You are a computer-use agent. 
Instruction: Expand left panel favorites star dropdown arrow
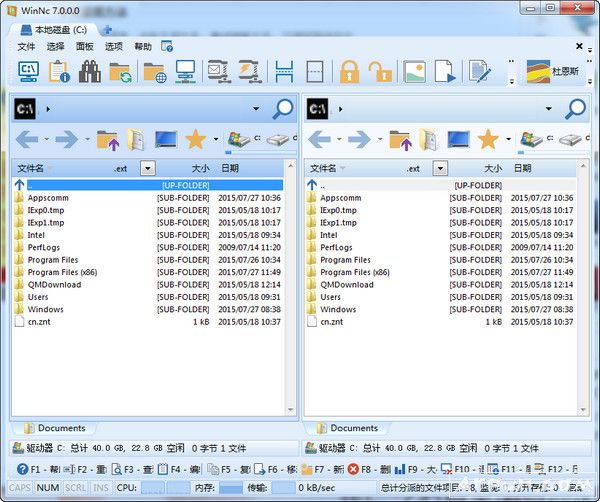(216, 139)
